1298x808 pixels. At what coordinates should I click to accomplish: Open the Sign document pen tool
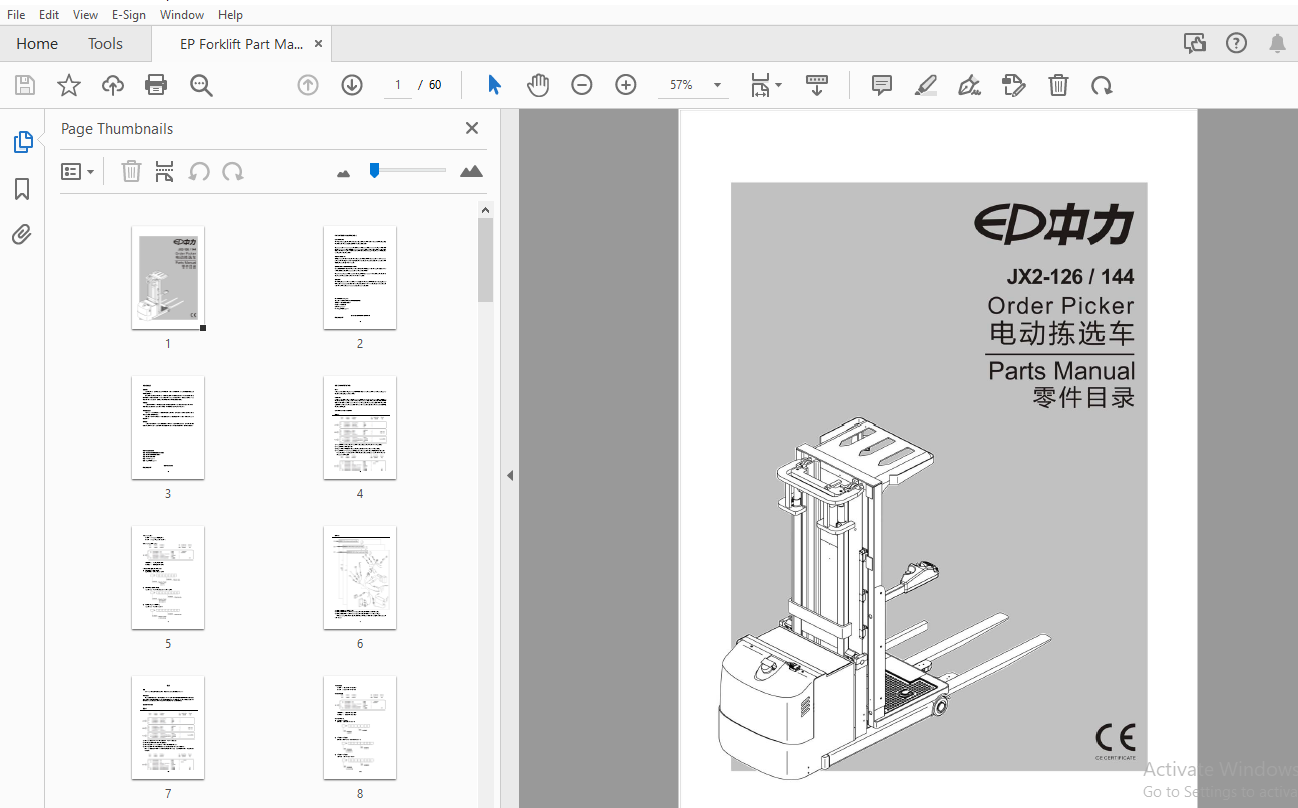click(x=969, y=86)
